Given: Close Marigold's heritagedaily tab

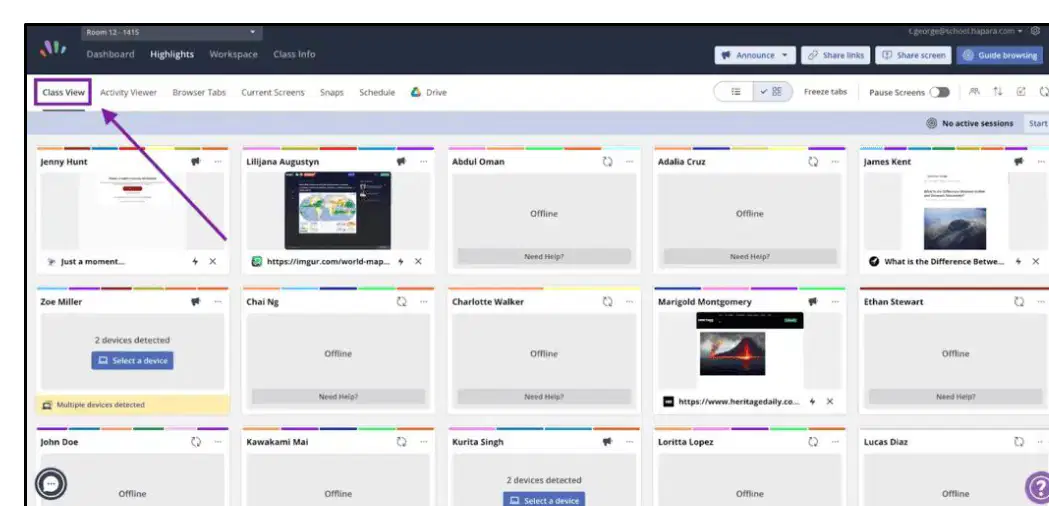Looking at the screenshot, I should click(x=830, y=402).
